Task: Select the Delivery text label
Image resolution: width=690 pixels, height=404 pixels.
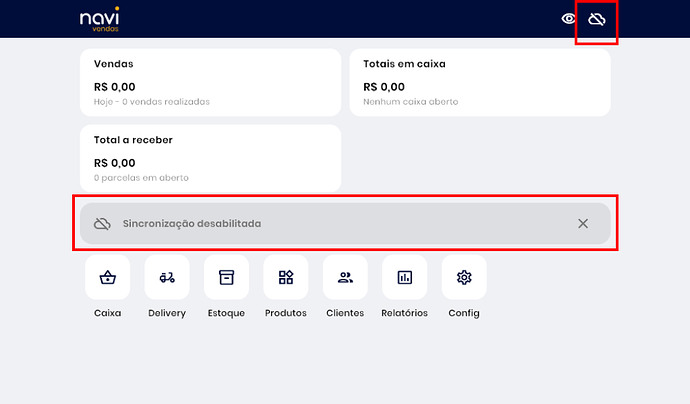Action: click(x=167, y=313)
